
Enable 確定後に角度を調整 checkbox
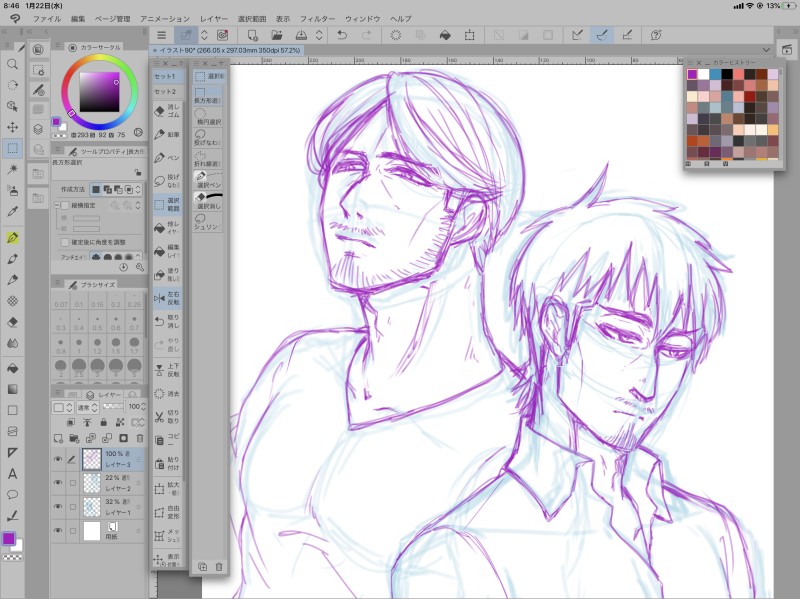point(65,242)
